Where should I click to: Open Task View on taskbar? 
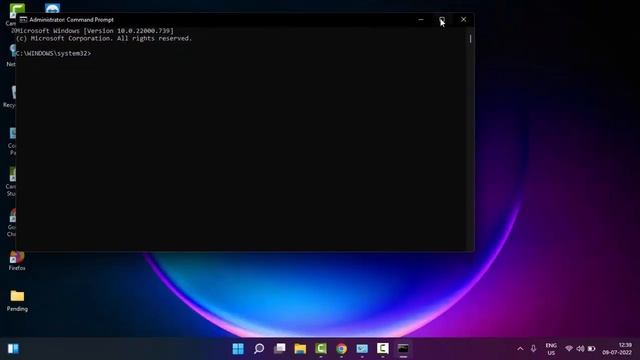280,349
